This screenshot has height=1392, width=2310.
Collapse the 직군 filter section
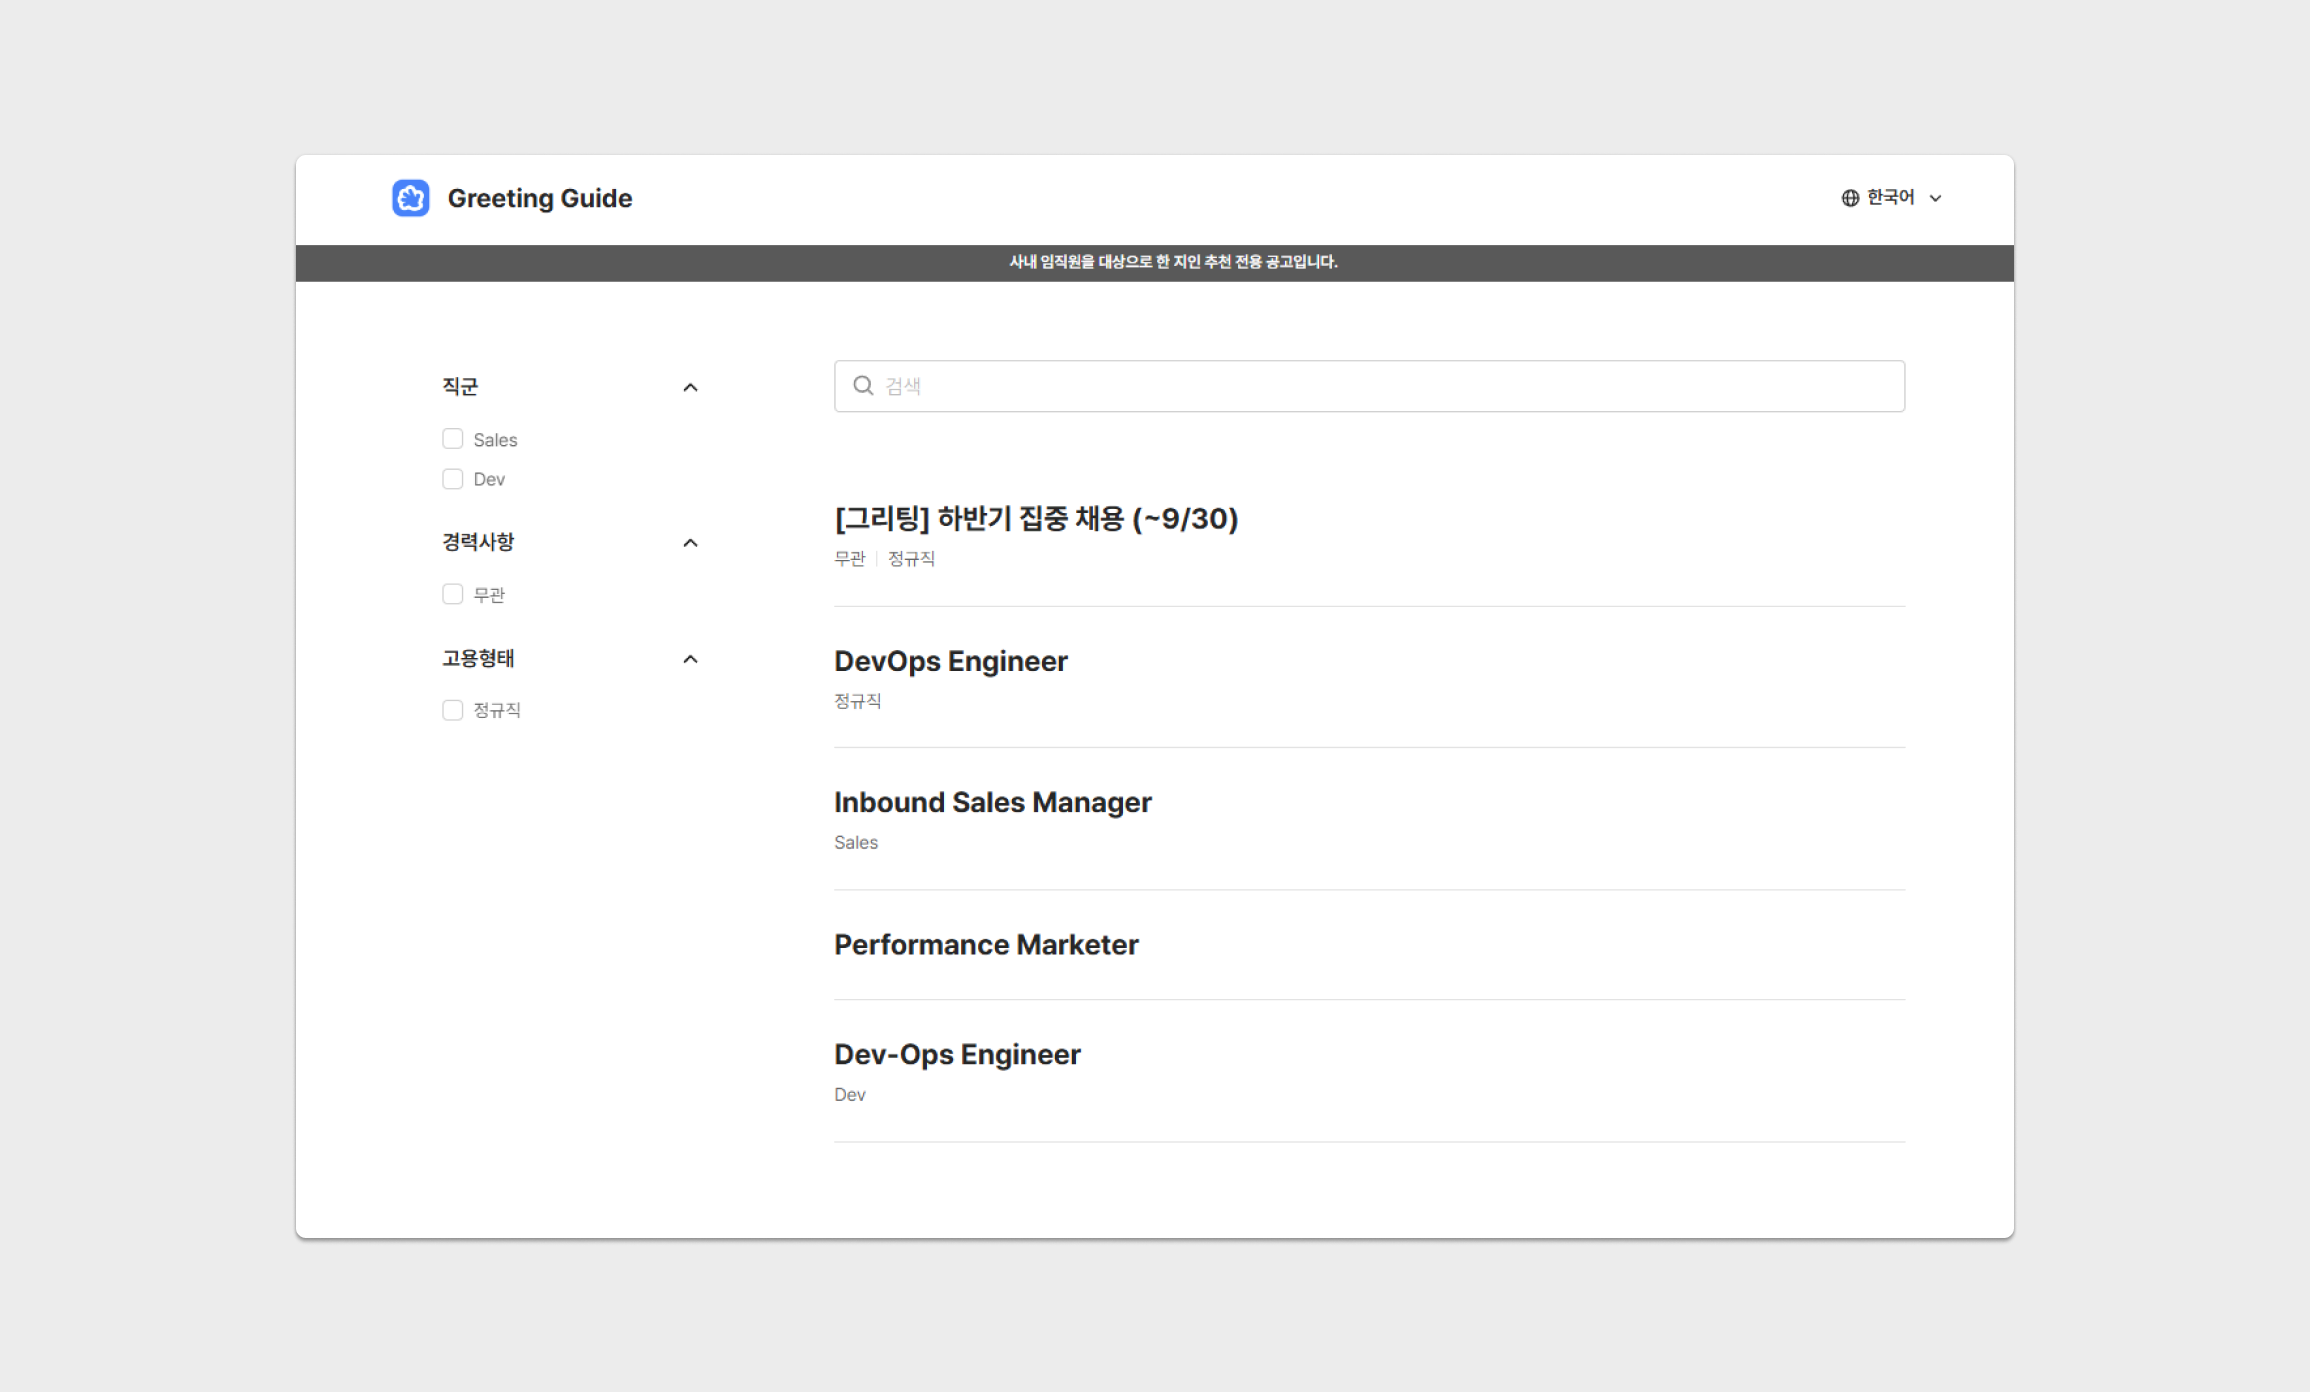click(690, 388)
